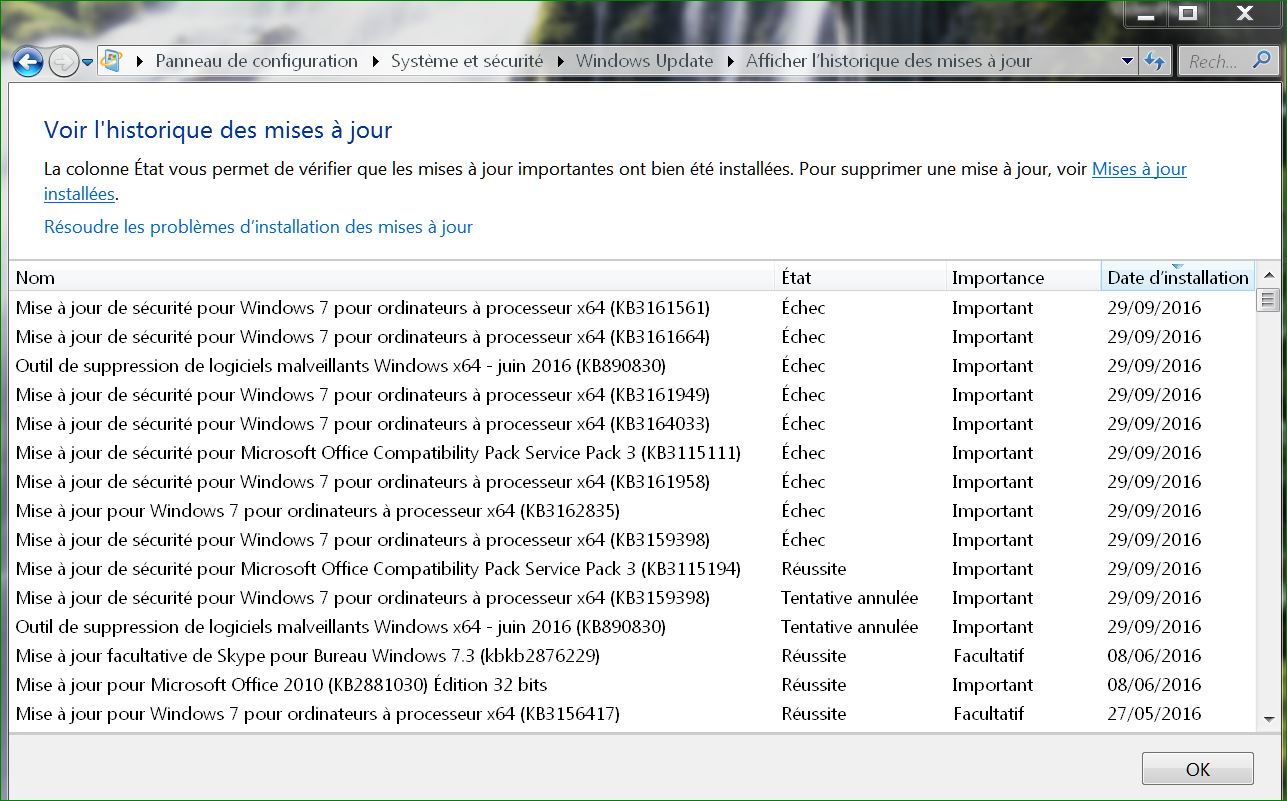
Task: Minimize the window
Action: coord(1145,13)
